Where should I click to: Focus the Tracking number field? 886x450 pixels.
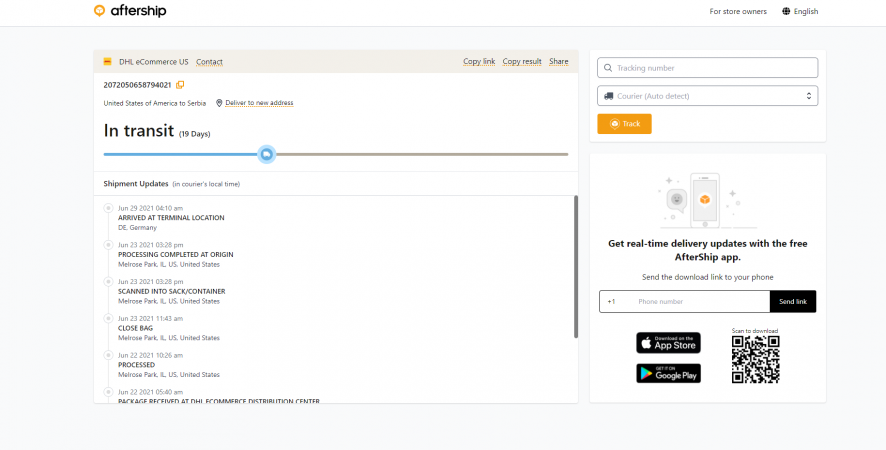tap(707, 68)
